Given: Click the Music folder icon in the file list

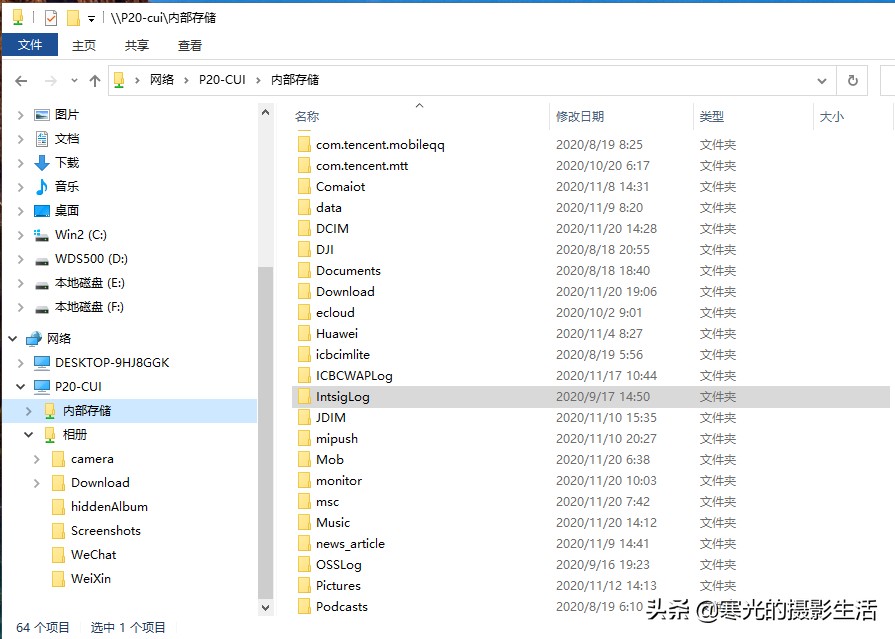Looking at the screenshot, I should [306, 523].
